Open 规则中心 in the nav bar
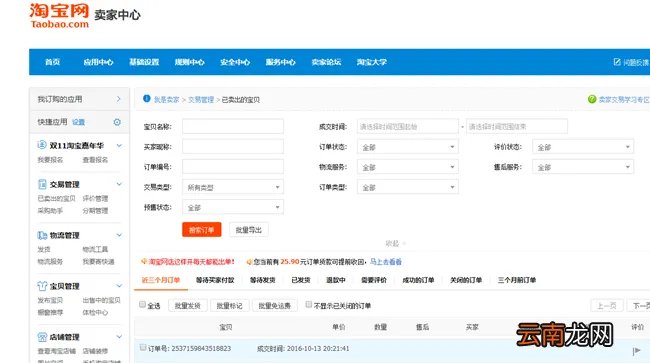 (189, 62)
